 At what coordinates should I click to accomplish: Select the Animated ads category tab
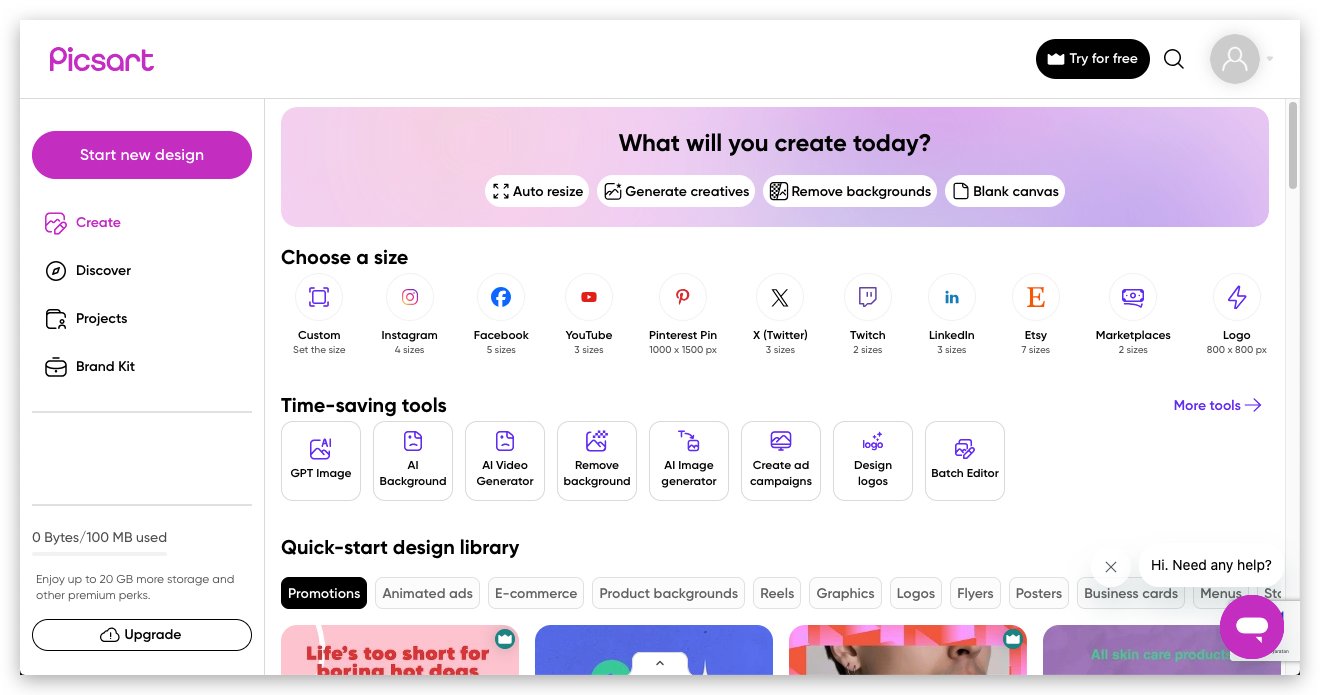click(x=427, y=593)
